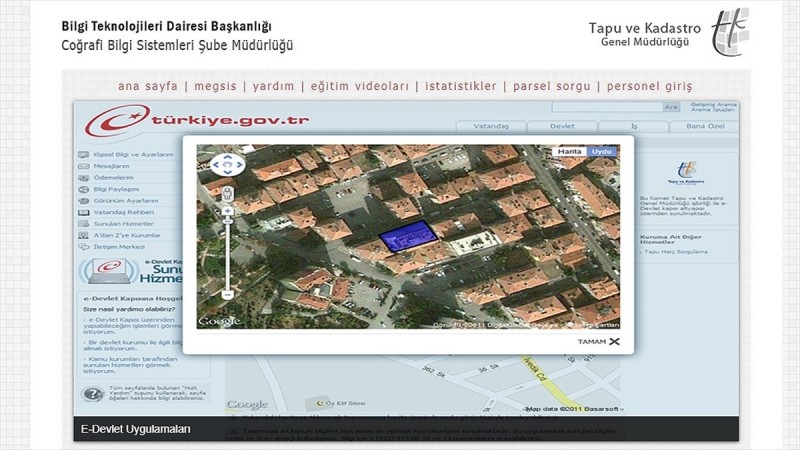Click the Vatandaş Rehberi book icon
The width and height of the screenshot is (800, 450).
pos(83,213)
